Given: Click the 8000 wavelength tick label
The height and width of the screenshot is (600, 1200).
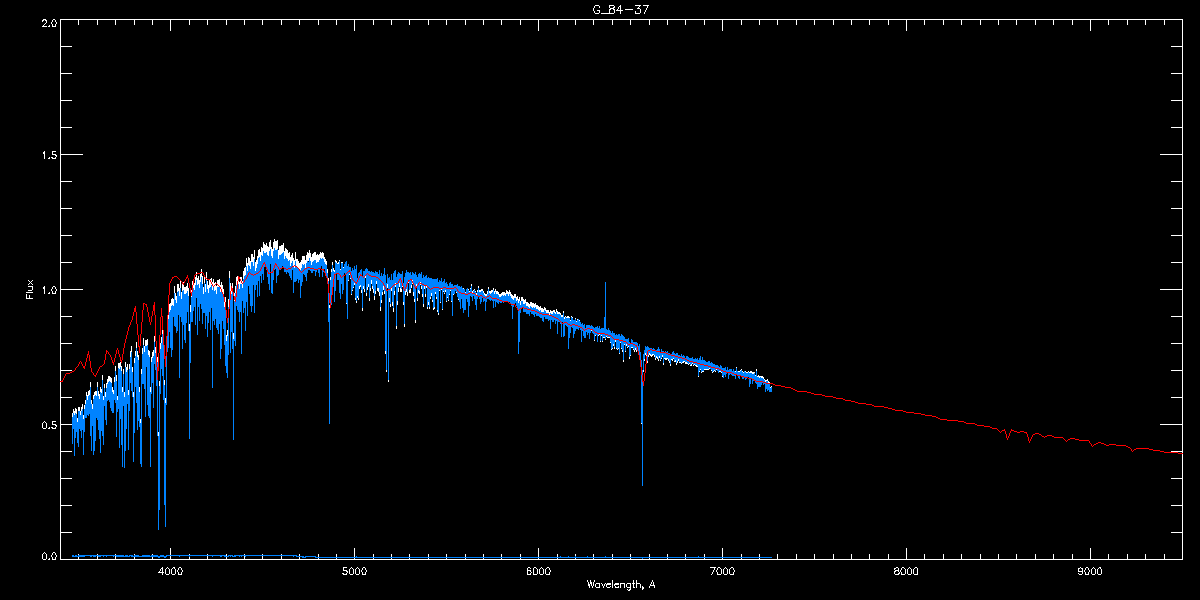Looking at the screenshot, I should click(906, 572).
